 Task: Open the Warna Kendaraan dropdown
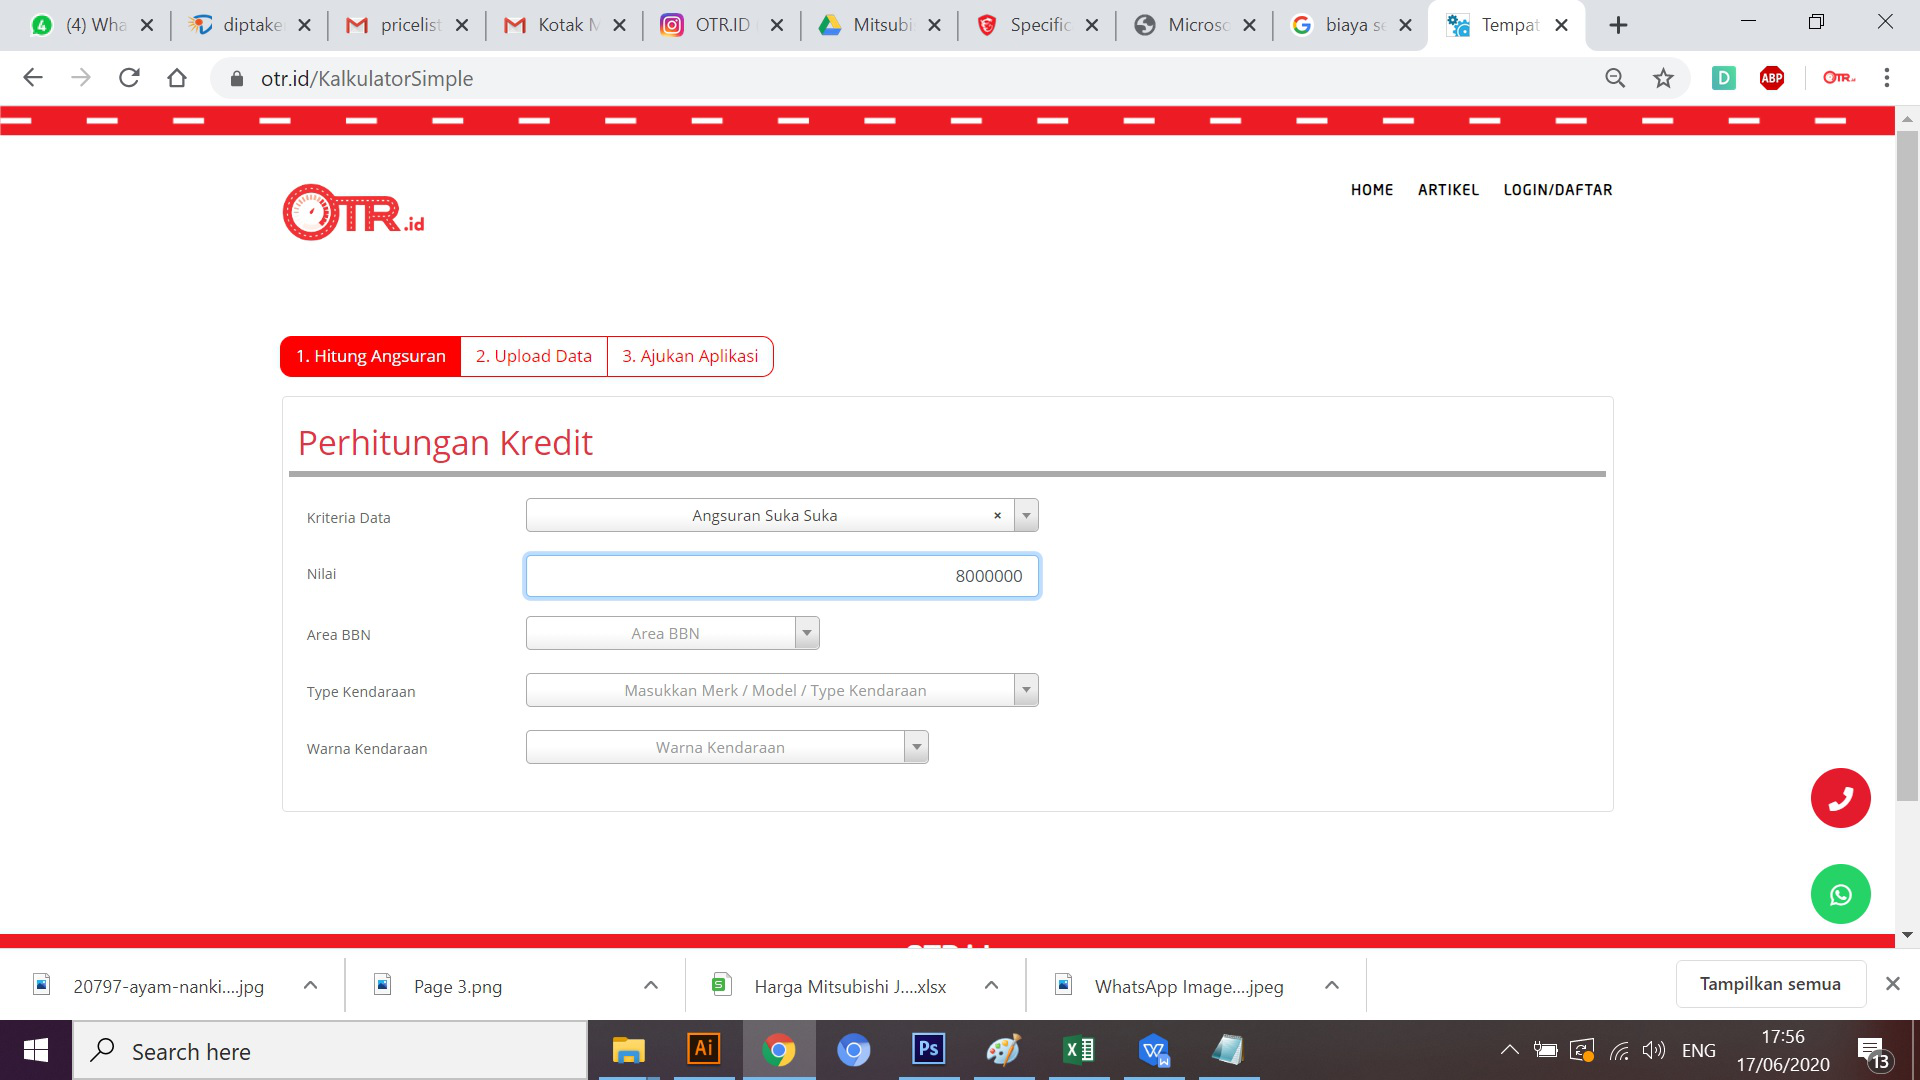tap(916, 747)
